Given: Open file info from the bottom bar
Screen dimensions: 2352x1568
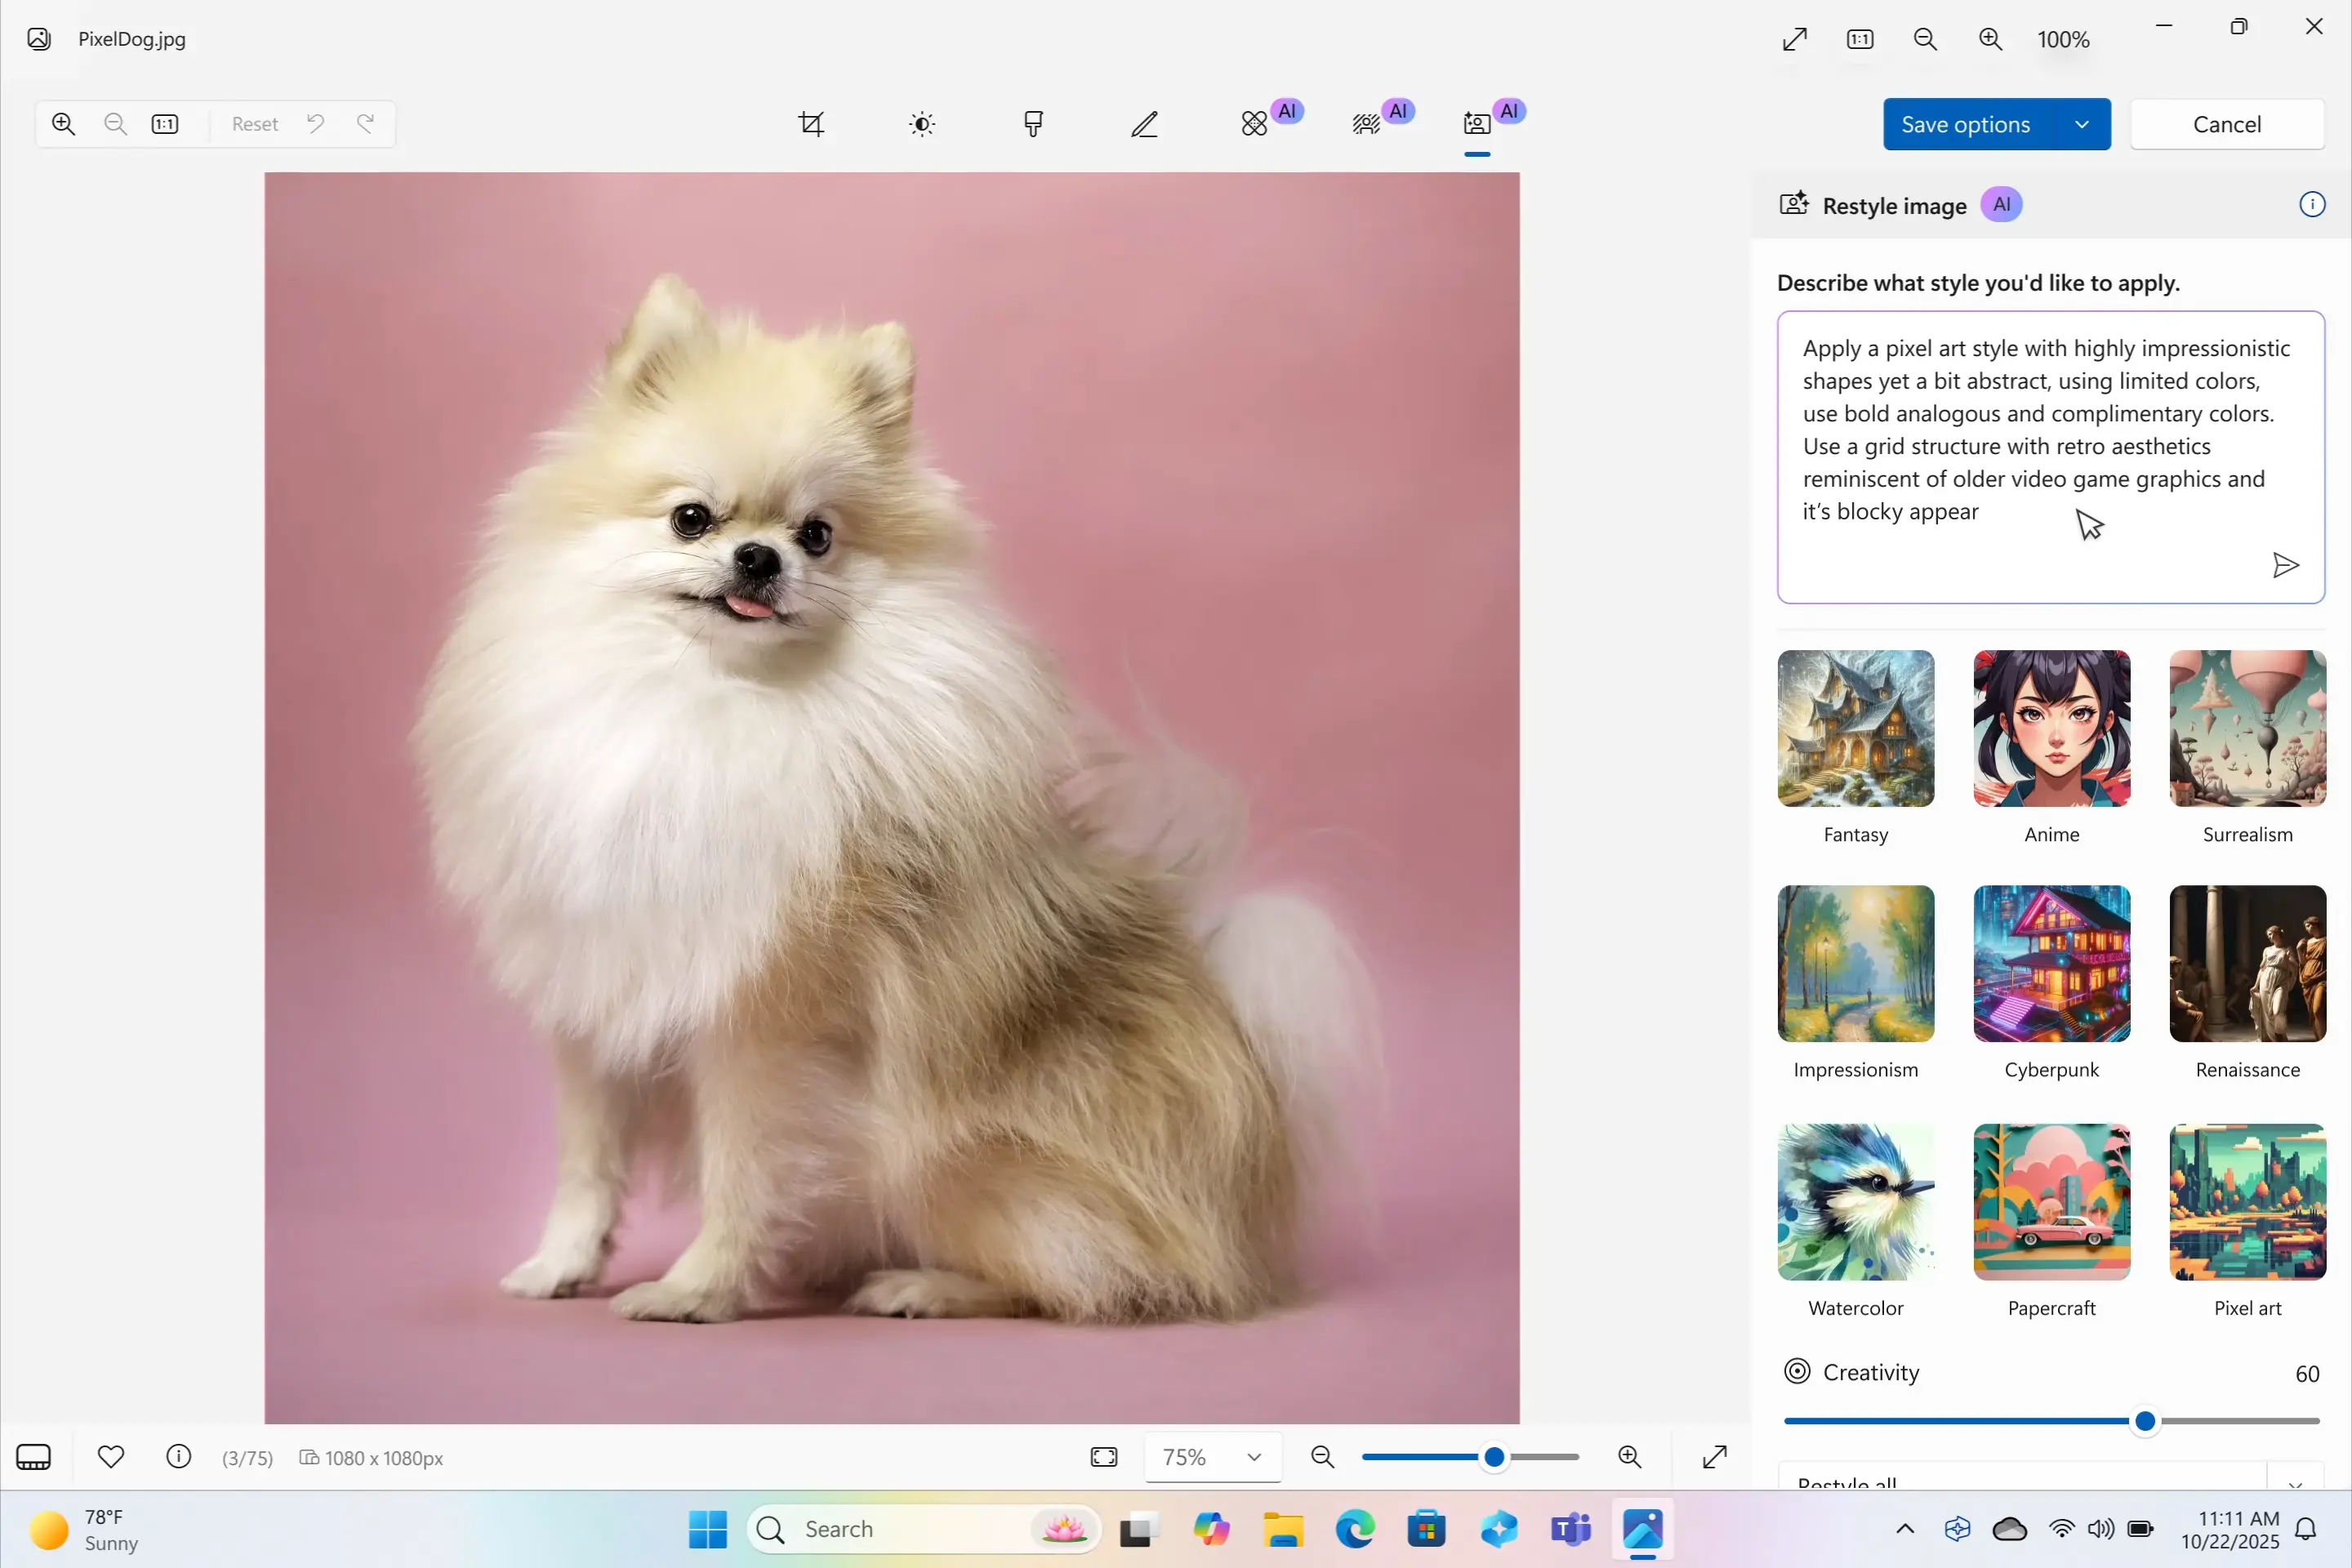Looking at the screenshot, I should [x=179, y=1457].
